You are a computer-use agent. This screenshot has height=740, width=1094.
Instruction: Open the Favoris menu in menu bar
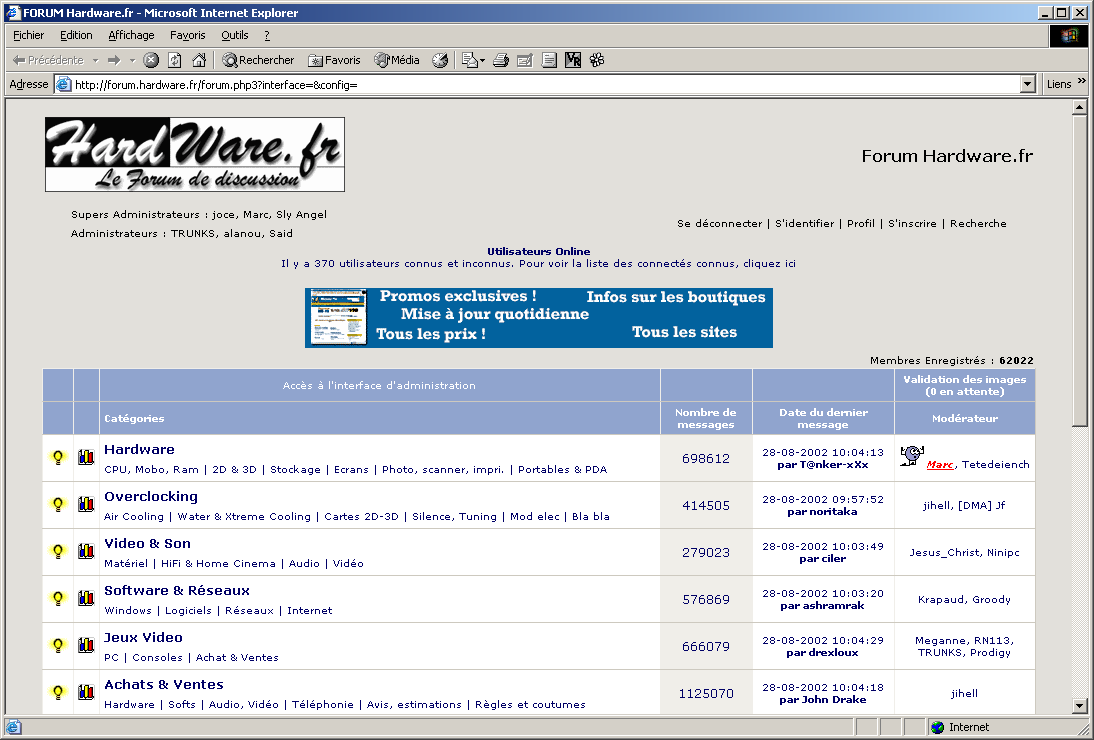click(187, 35)
